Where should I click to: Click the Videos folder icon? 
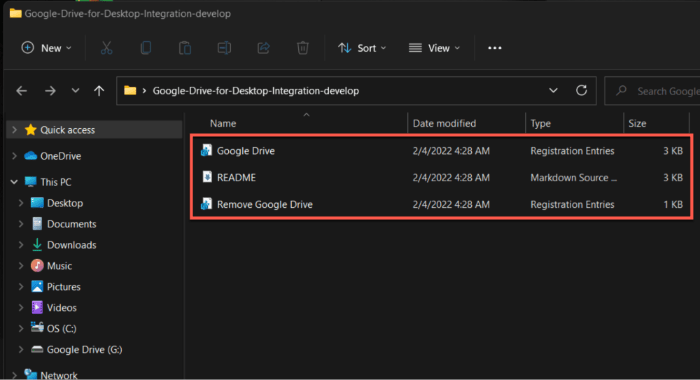pos(37,308)
